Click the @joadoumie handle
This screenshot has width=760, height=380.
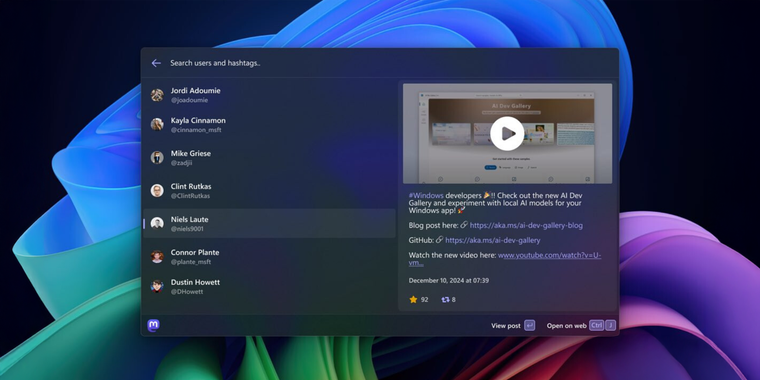click(x=189, y=100)
